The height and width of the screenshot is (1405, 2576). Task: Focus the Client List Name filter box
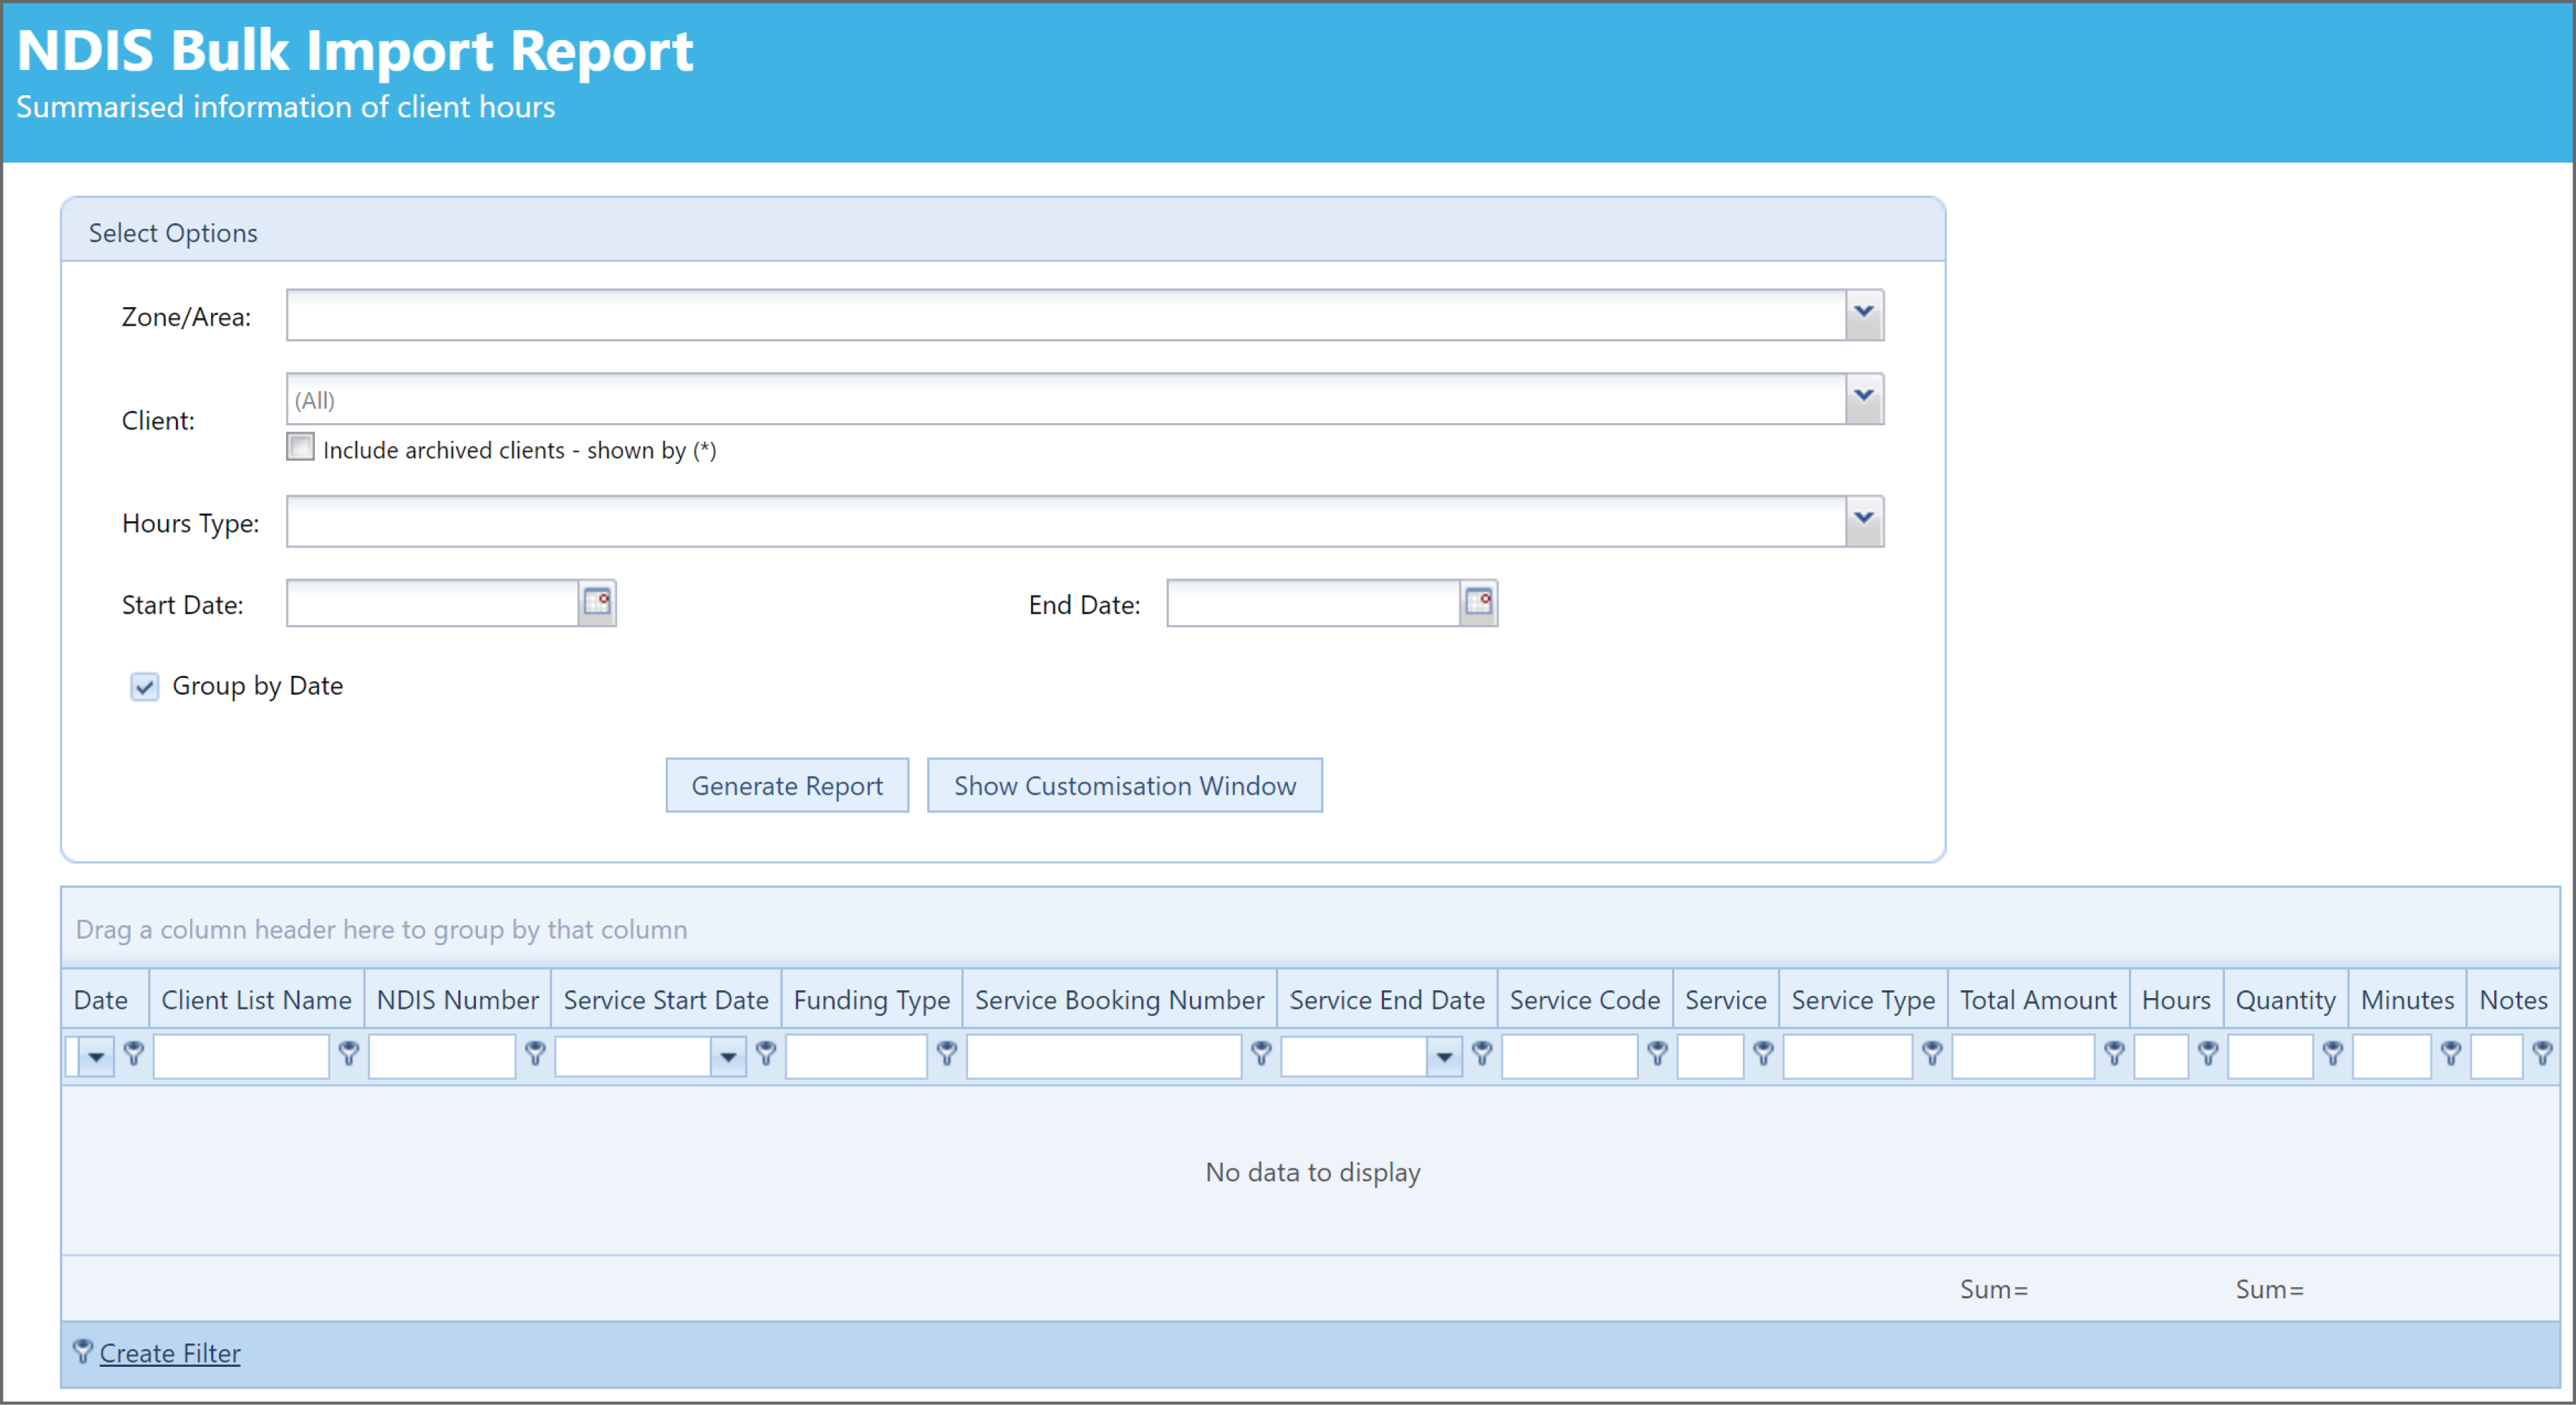click(x=241, y=1057)
